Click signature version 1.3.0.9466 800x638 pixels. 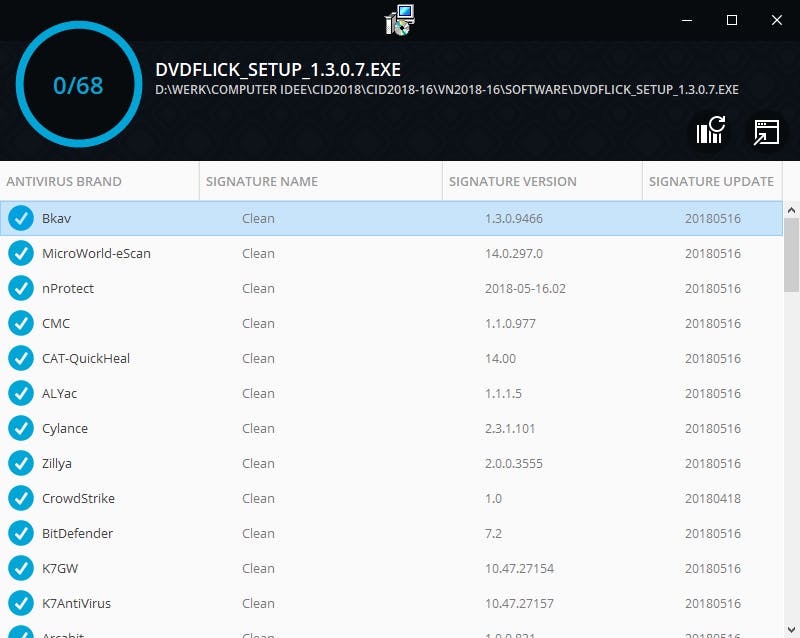coord(514,218)
